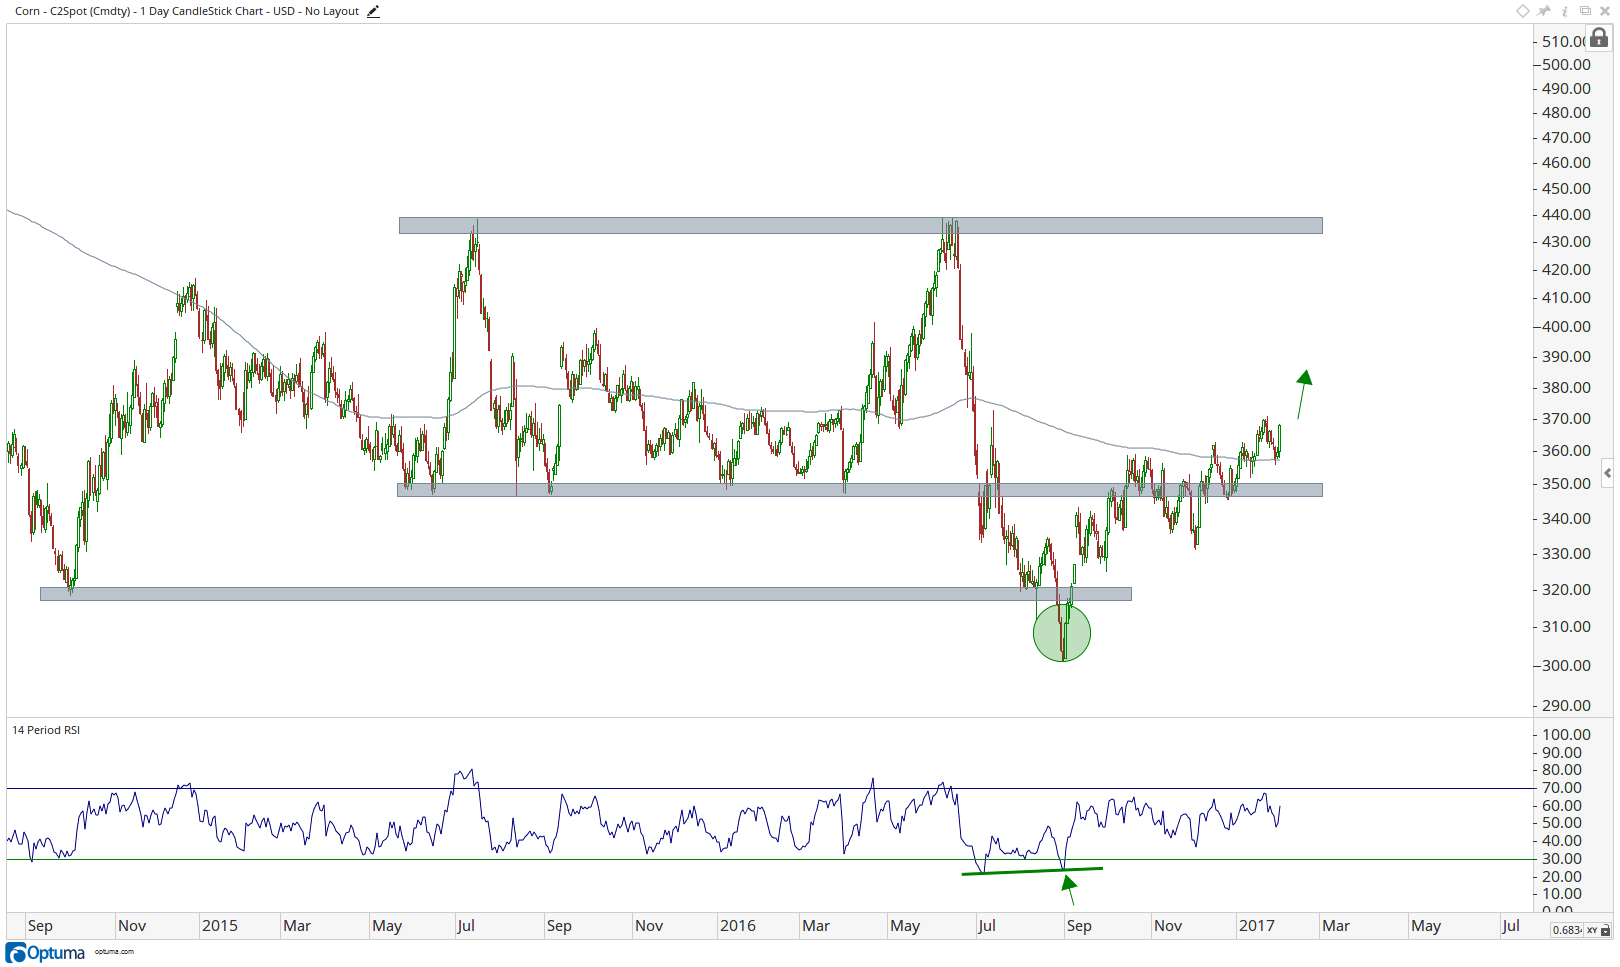The image size is (1620, 967).
Task: Click the diamond icon in the top toolbar
Action: point(1523,11)
